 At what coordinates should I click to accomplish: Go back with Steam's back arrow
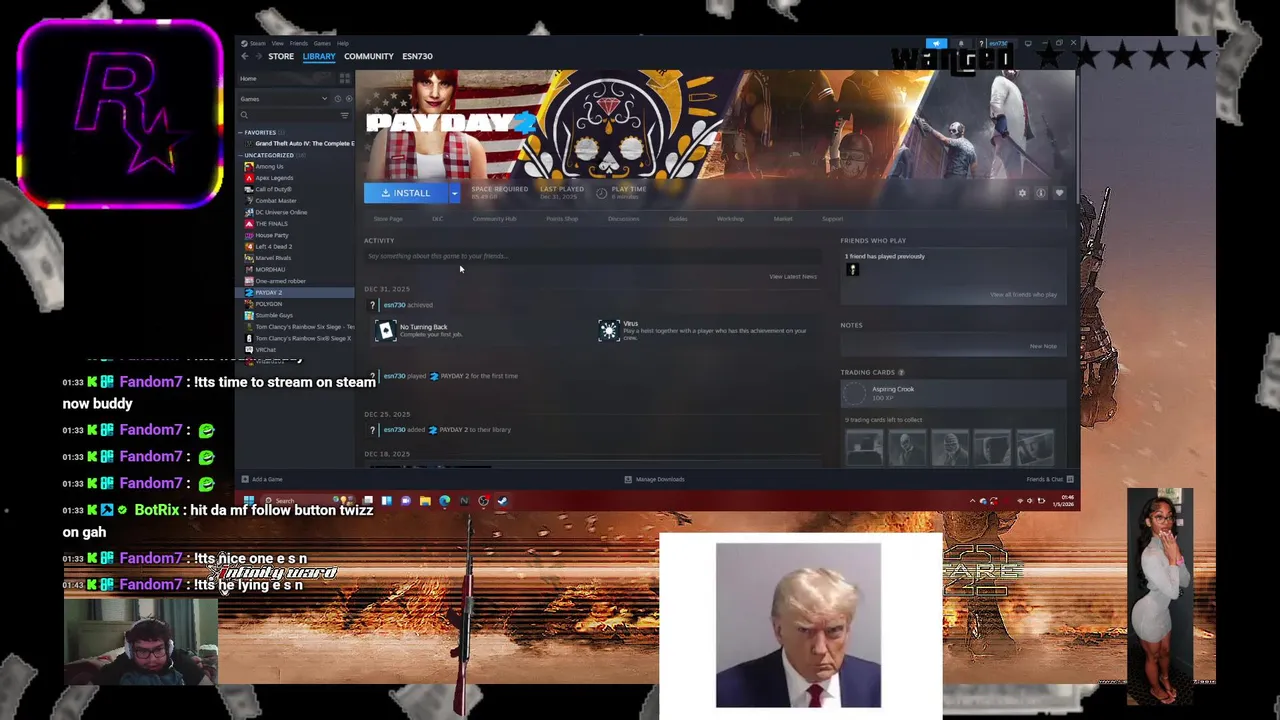244,56
